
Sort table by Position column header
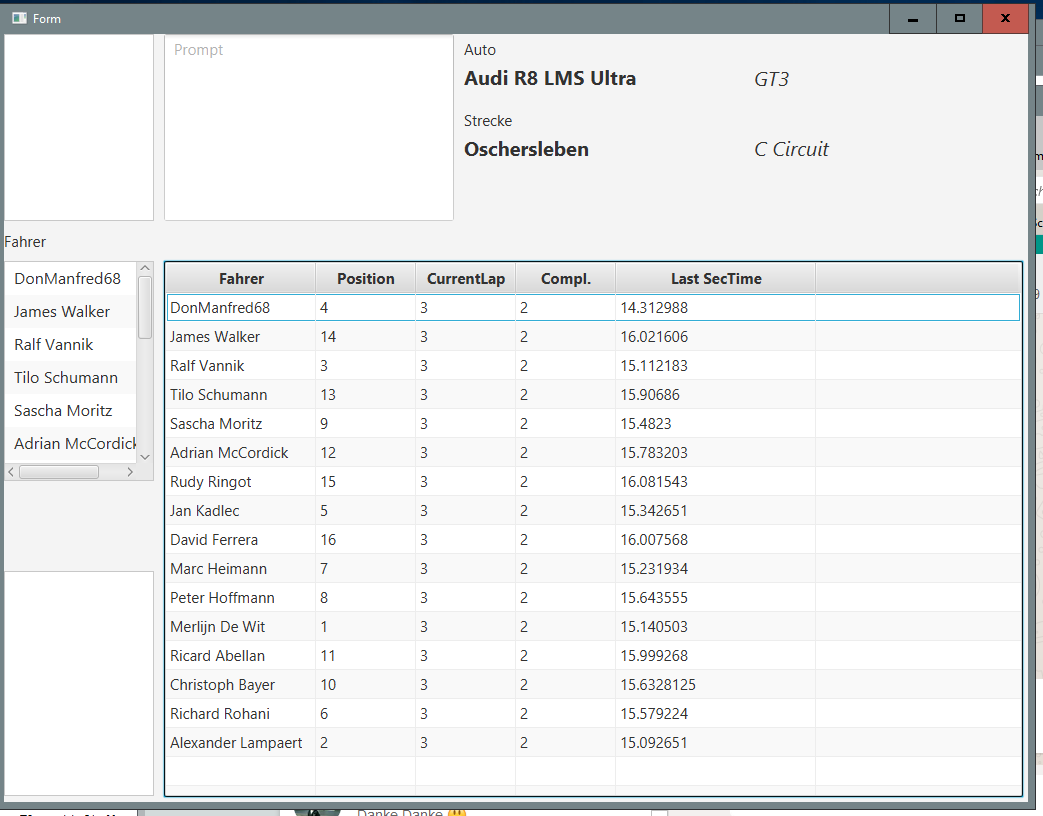365,279
